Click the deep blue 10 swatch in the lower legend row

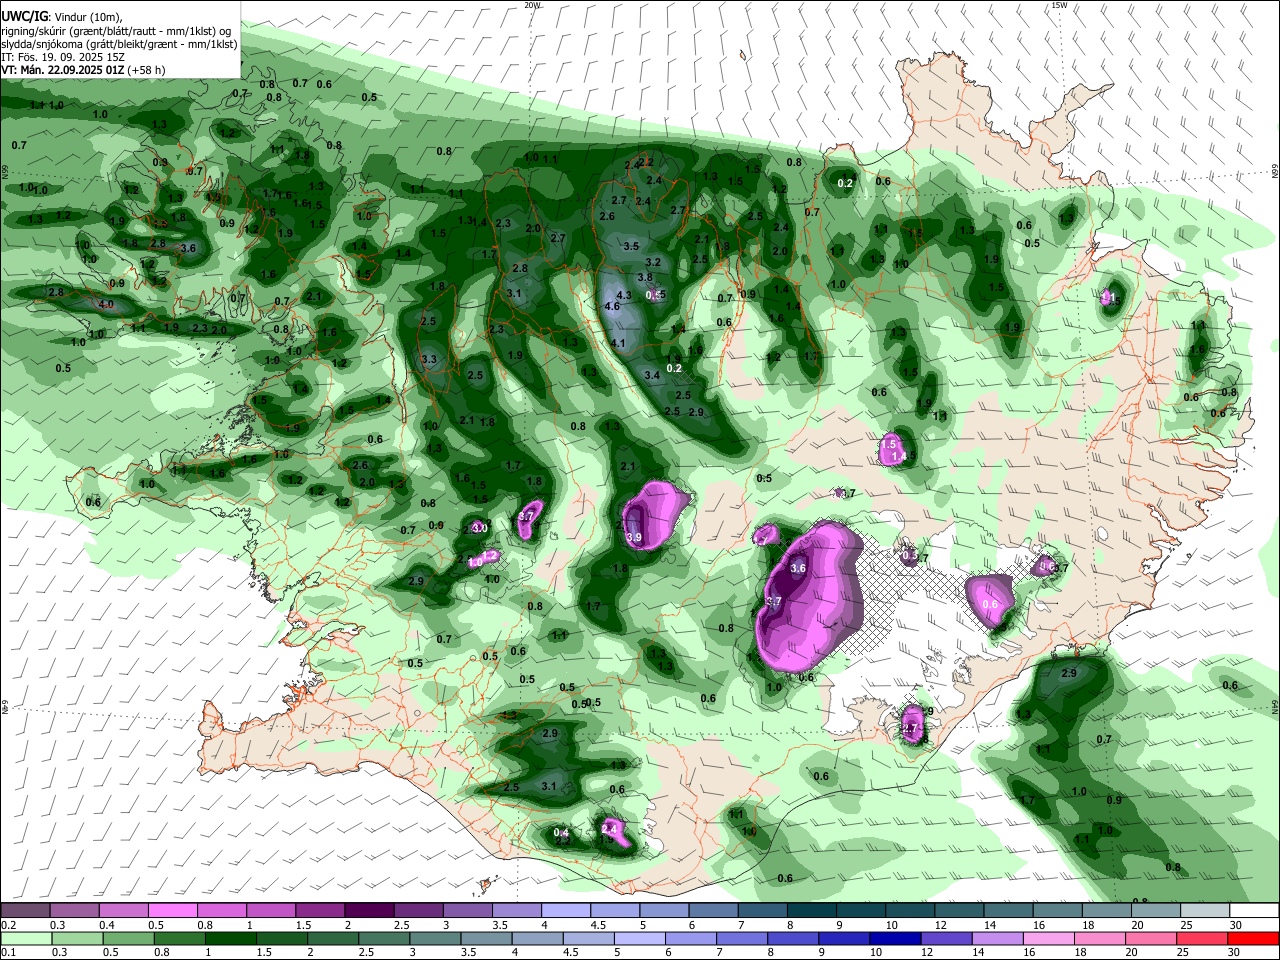tap(894, 938)
